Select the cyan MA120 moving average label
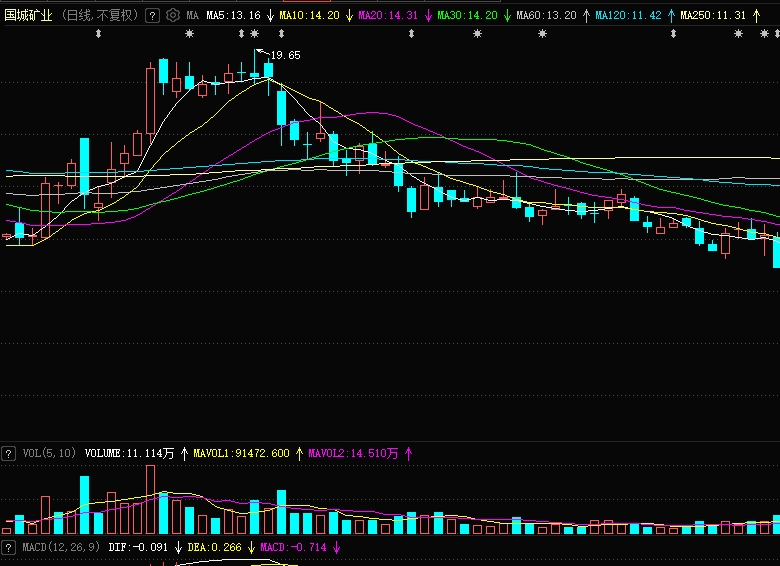Screen dimensions: 780x566 point(628,16)
